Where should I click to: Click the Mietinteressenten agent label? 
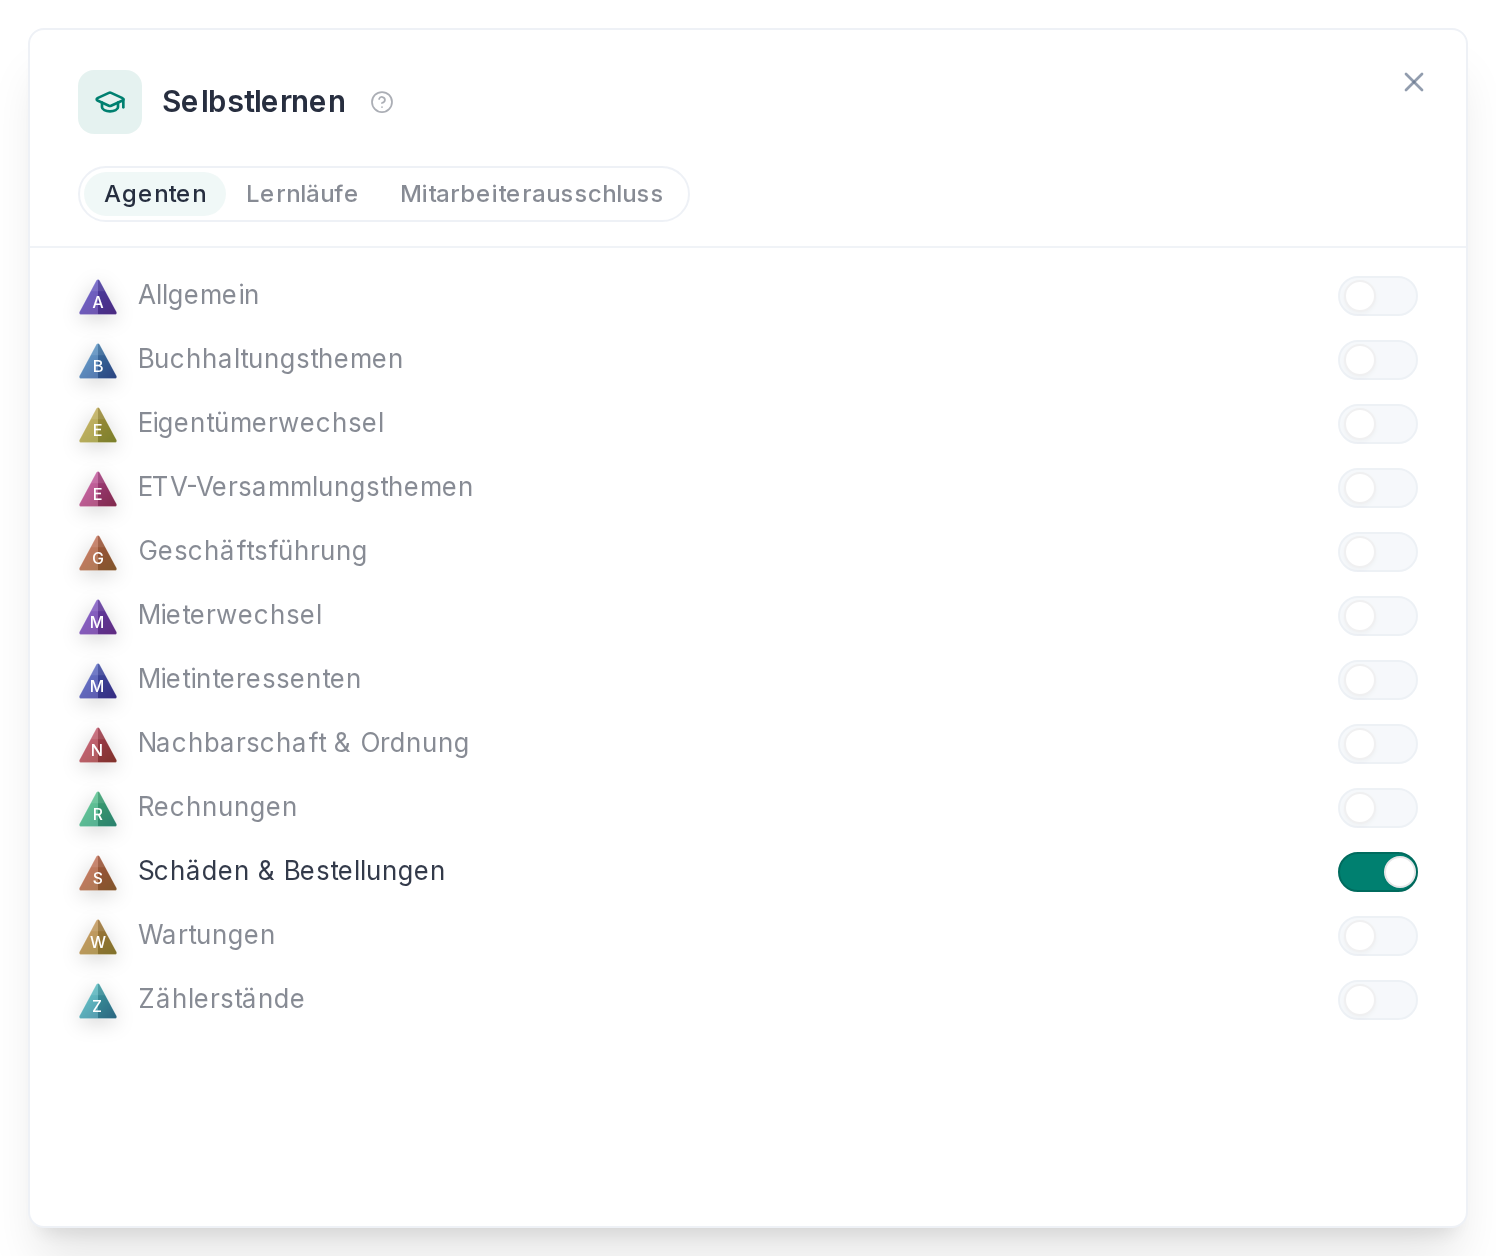coord(249,679)
